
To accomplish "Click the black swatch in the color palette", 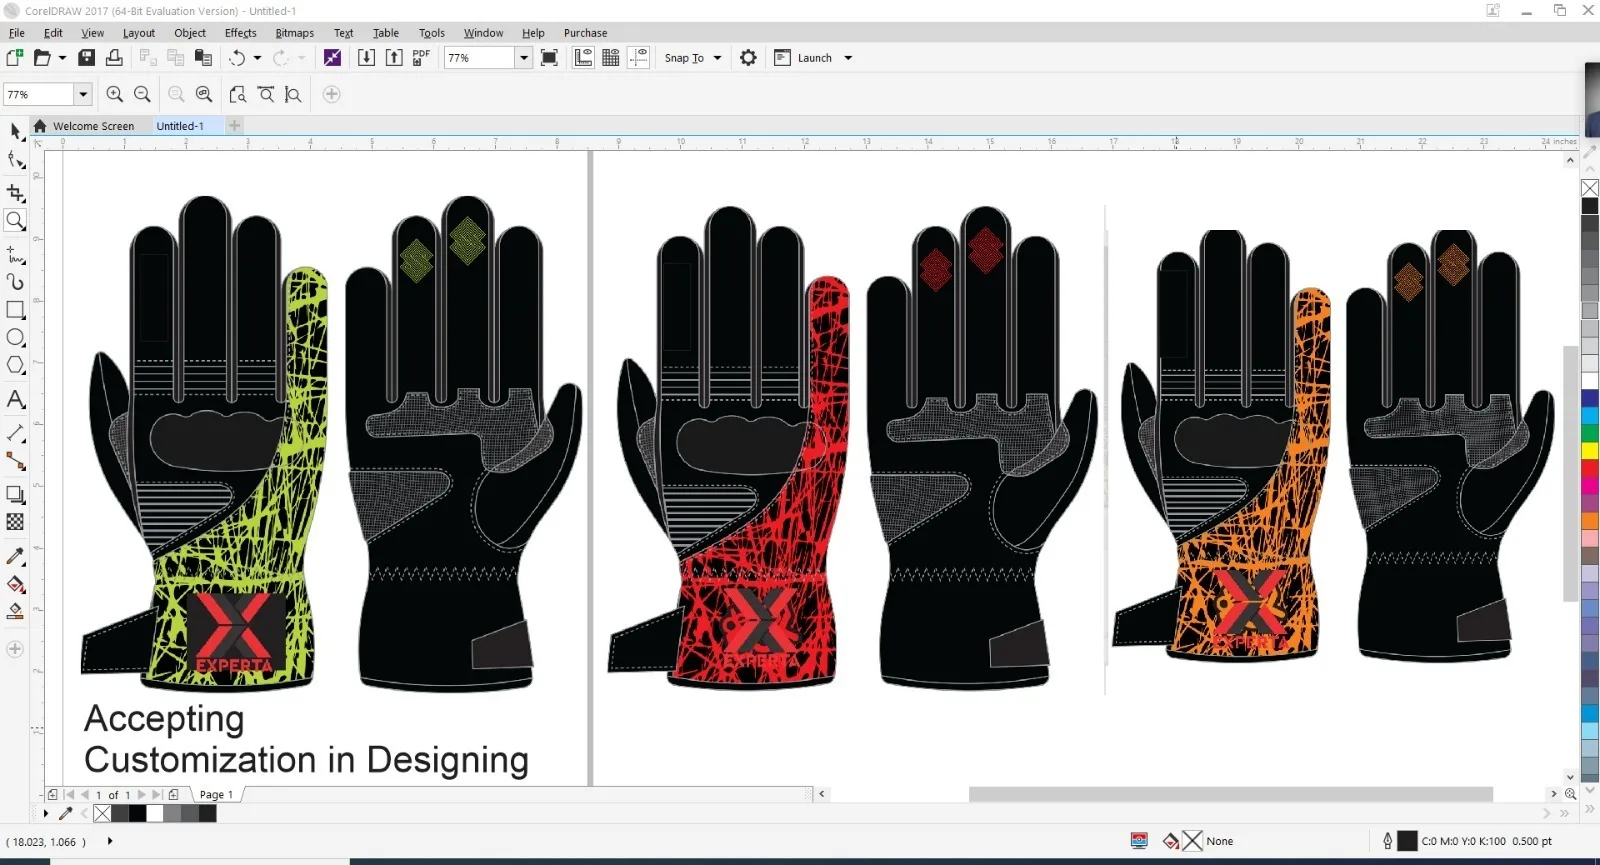I will [1590, 206].
